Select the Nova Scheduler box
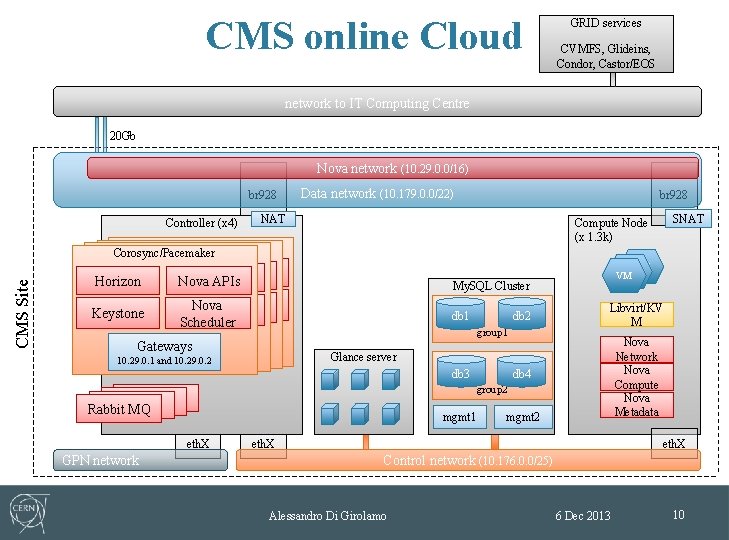The image size is (729, 540). click(208, 313)
